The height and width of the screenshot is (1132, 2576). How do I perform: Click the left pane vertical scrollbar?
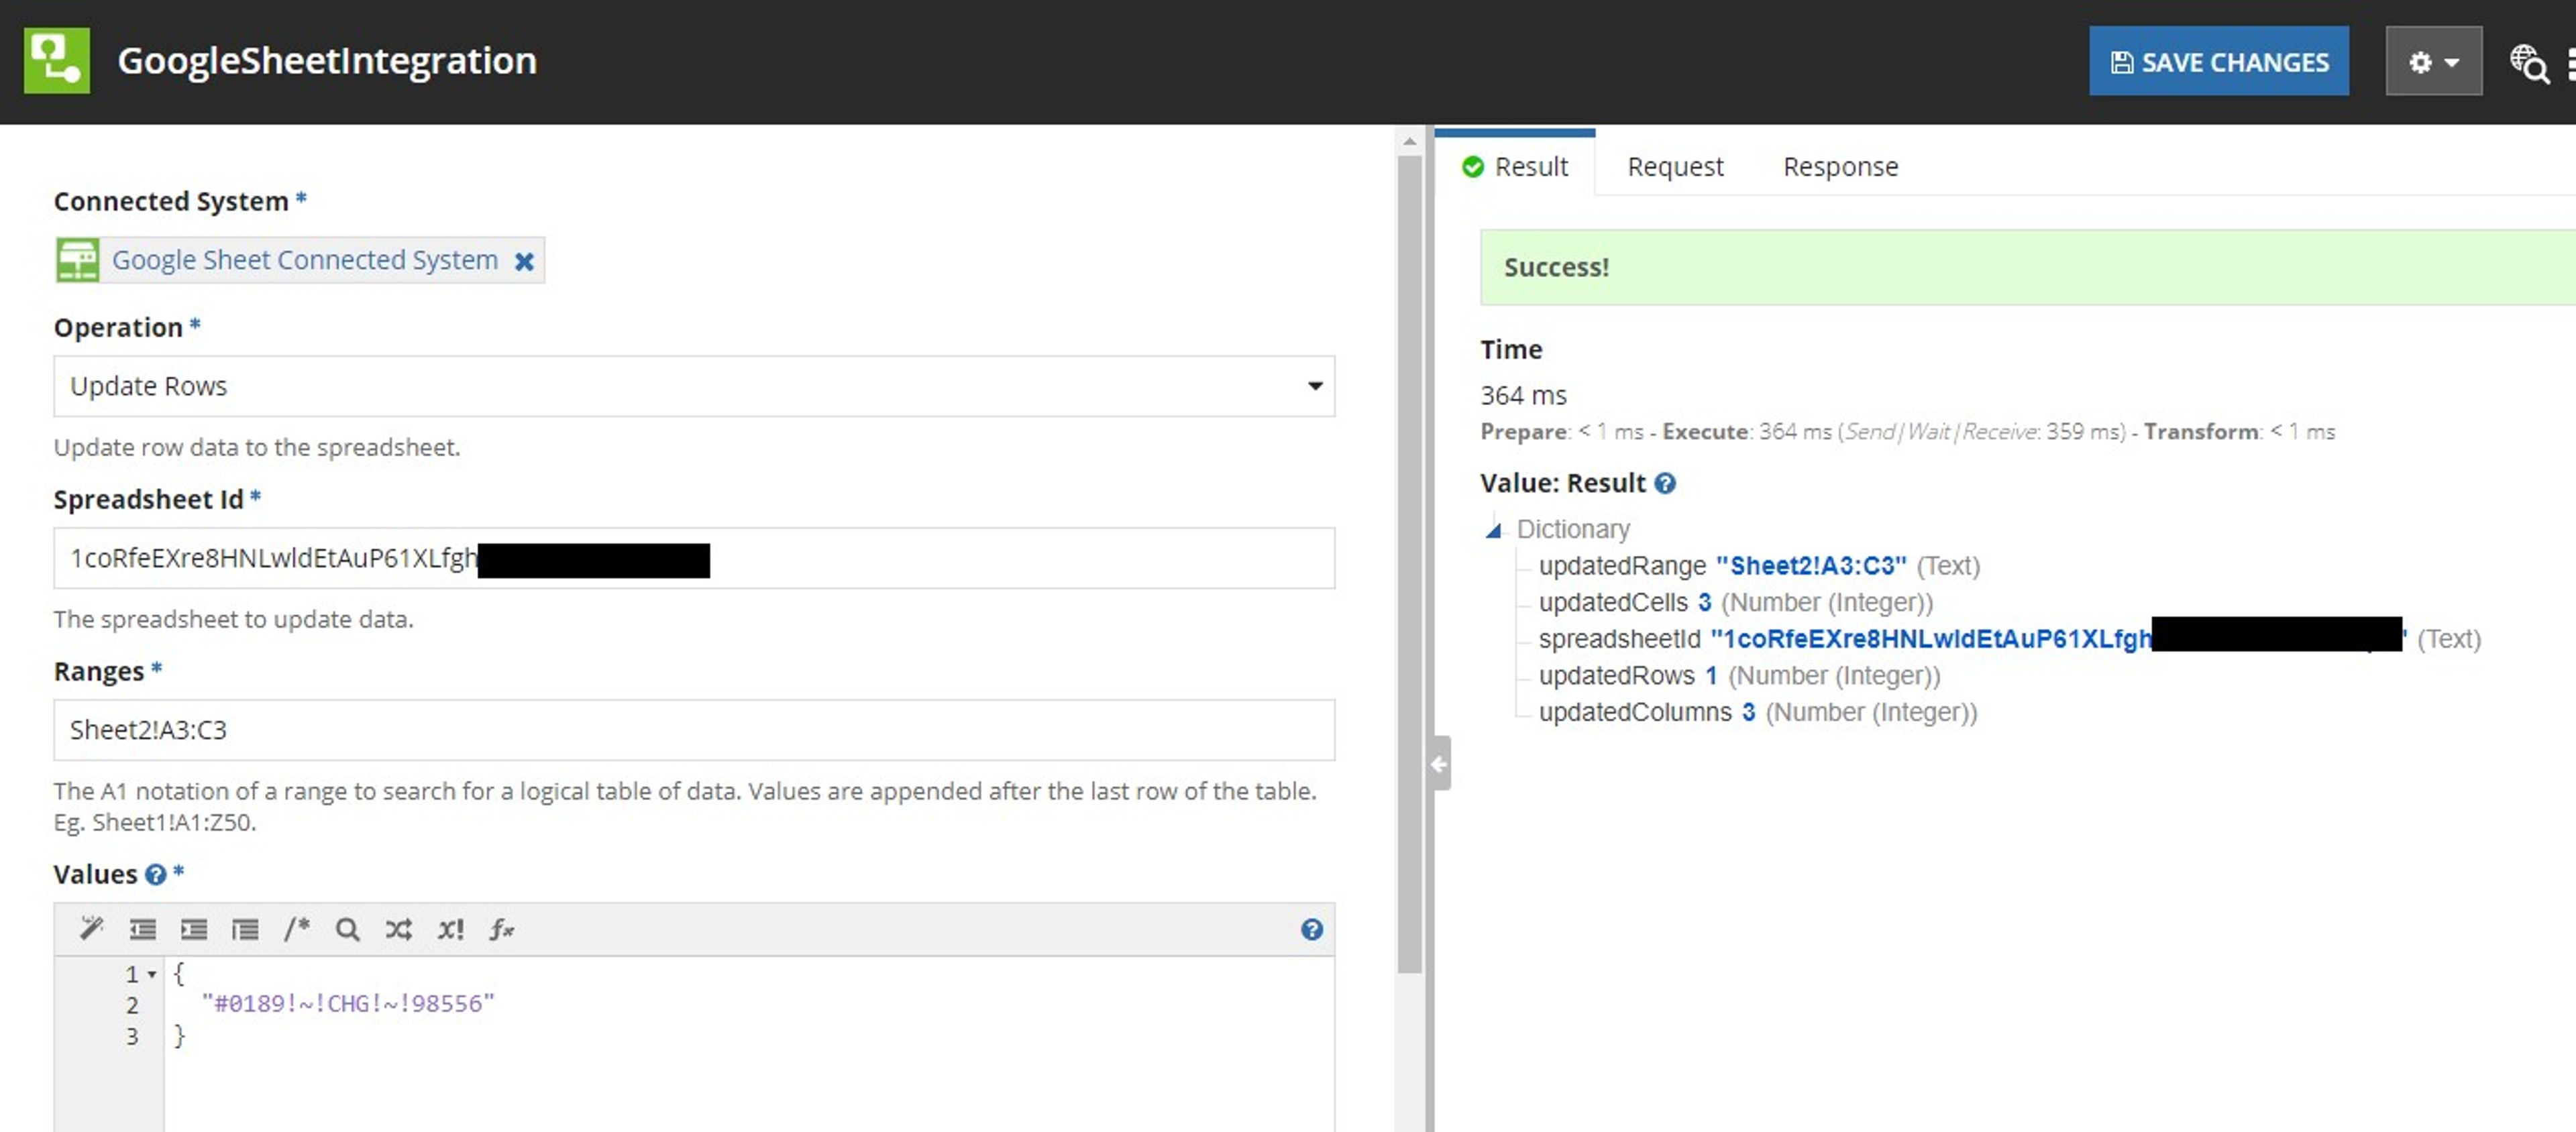tap(1409, 564)
